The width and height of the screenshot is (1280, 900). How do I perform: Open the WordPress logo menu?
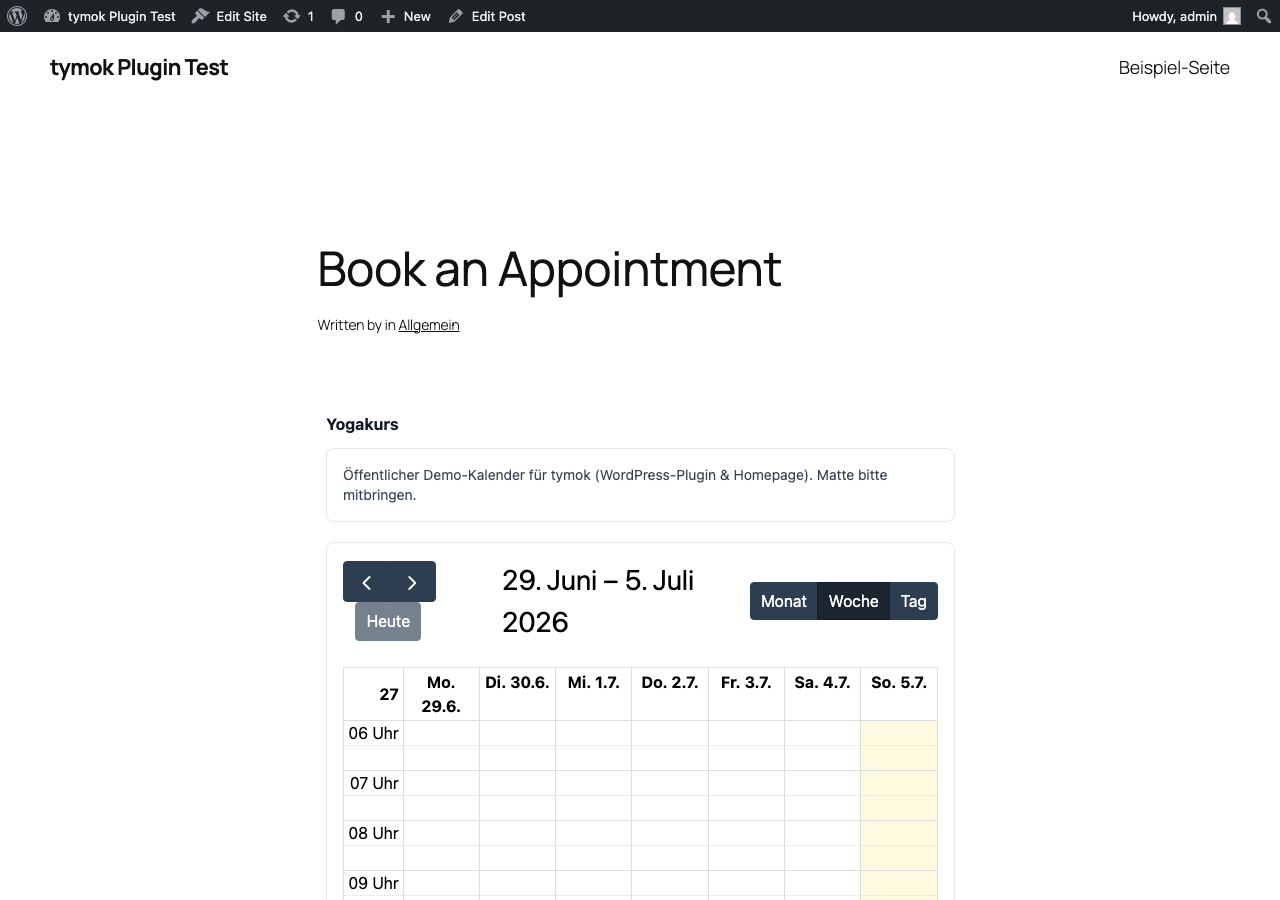coord(17,16)
